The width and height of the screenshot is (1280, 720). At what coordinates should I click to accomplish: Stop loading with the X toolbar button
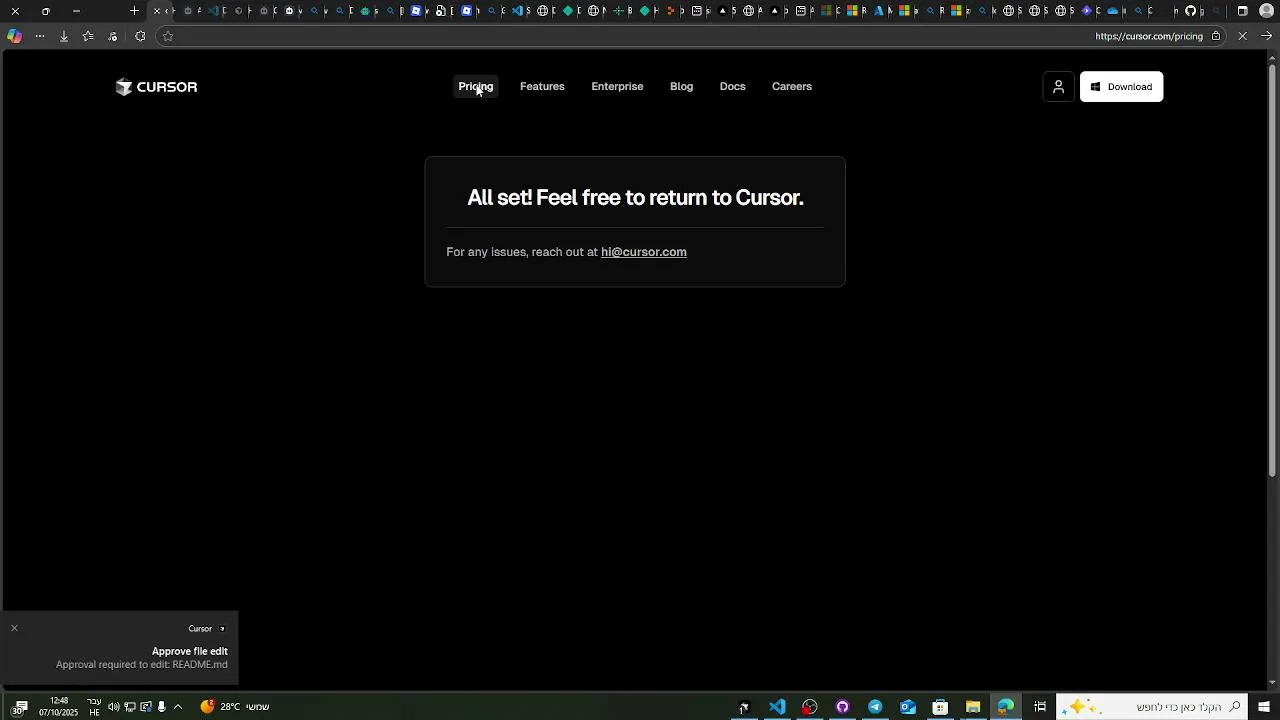1242,36
